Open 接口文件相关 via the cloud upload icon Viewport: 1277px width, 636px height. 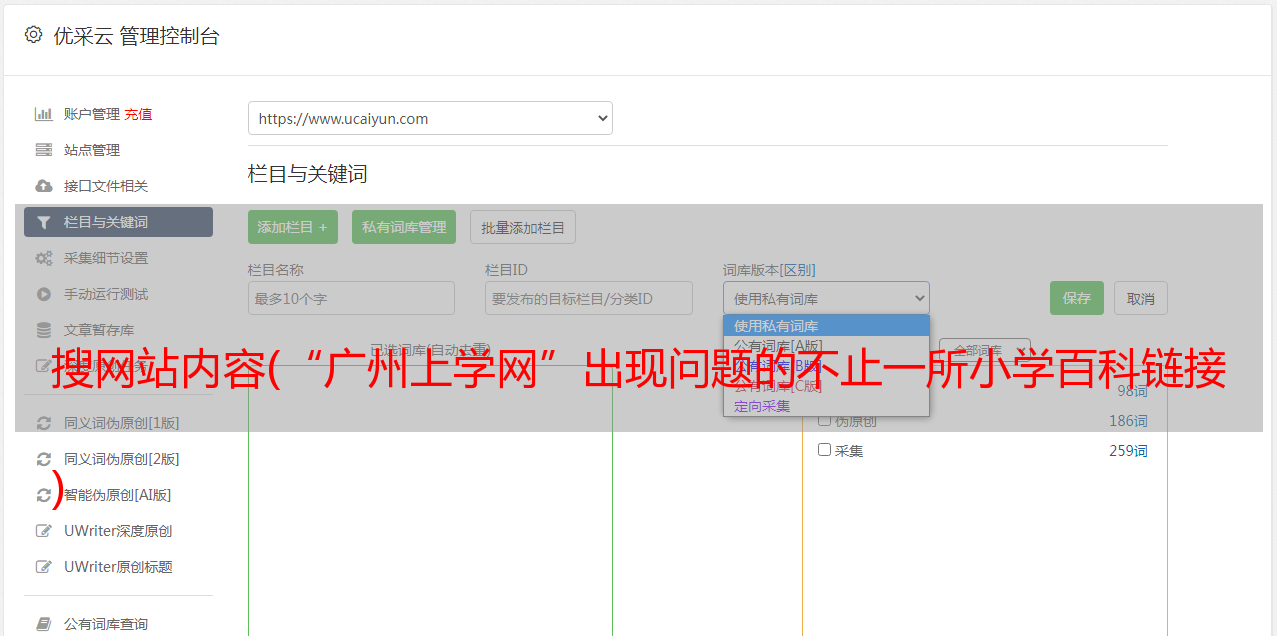point(43,186)
